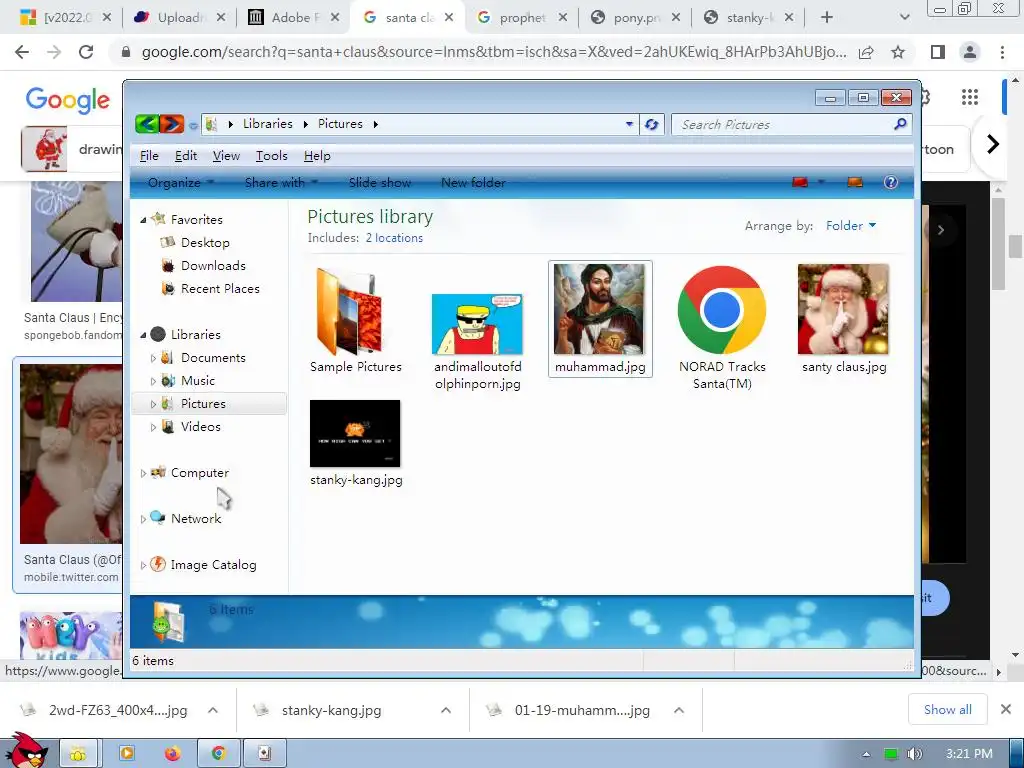
Task: Open the File menu
Action: click(x=149, y=155)
